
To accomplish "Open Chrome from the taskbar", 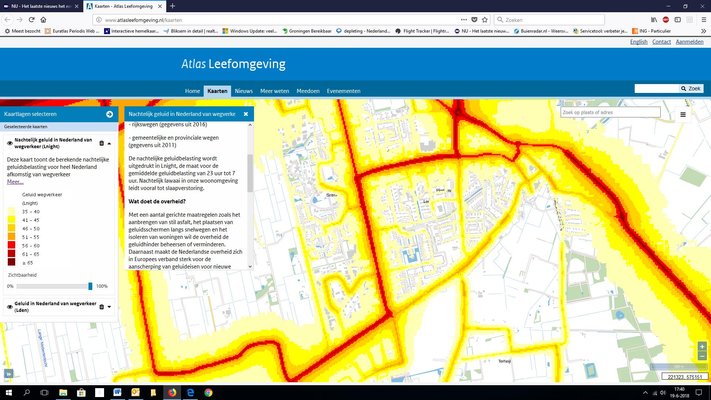I will (208, 392).
